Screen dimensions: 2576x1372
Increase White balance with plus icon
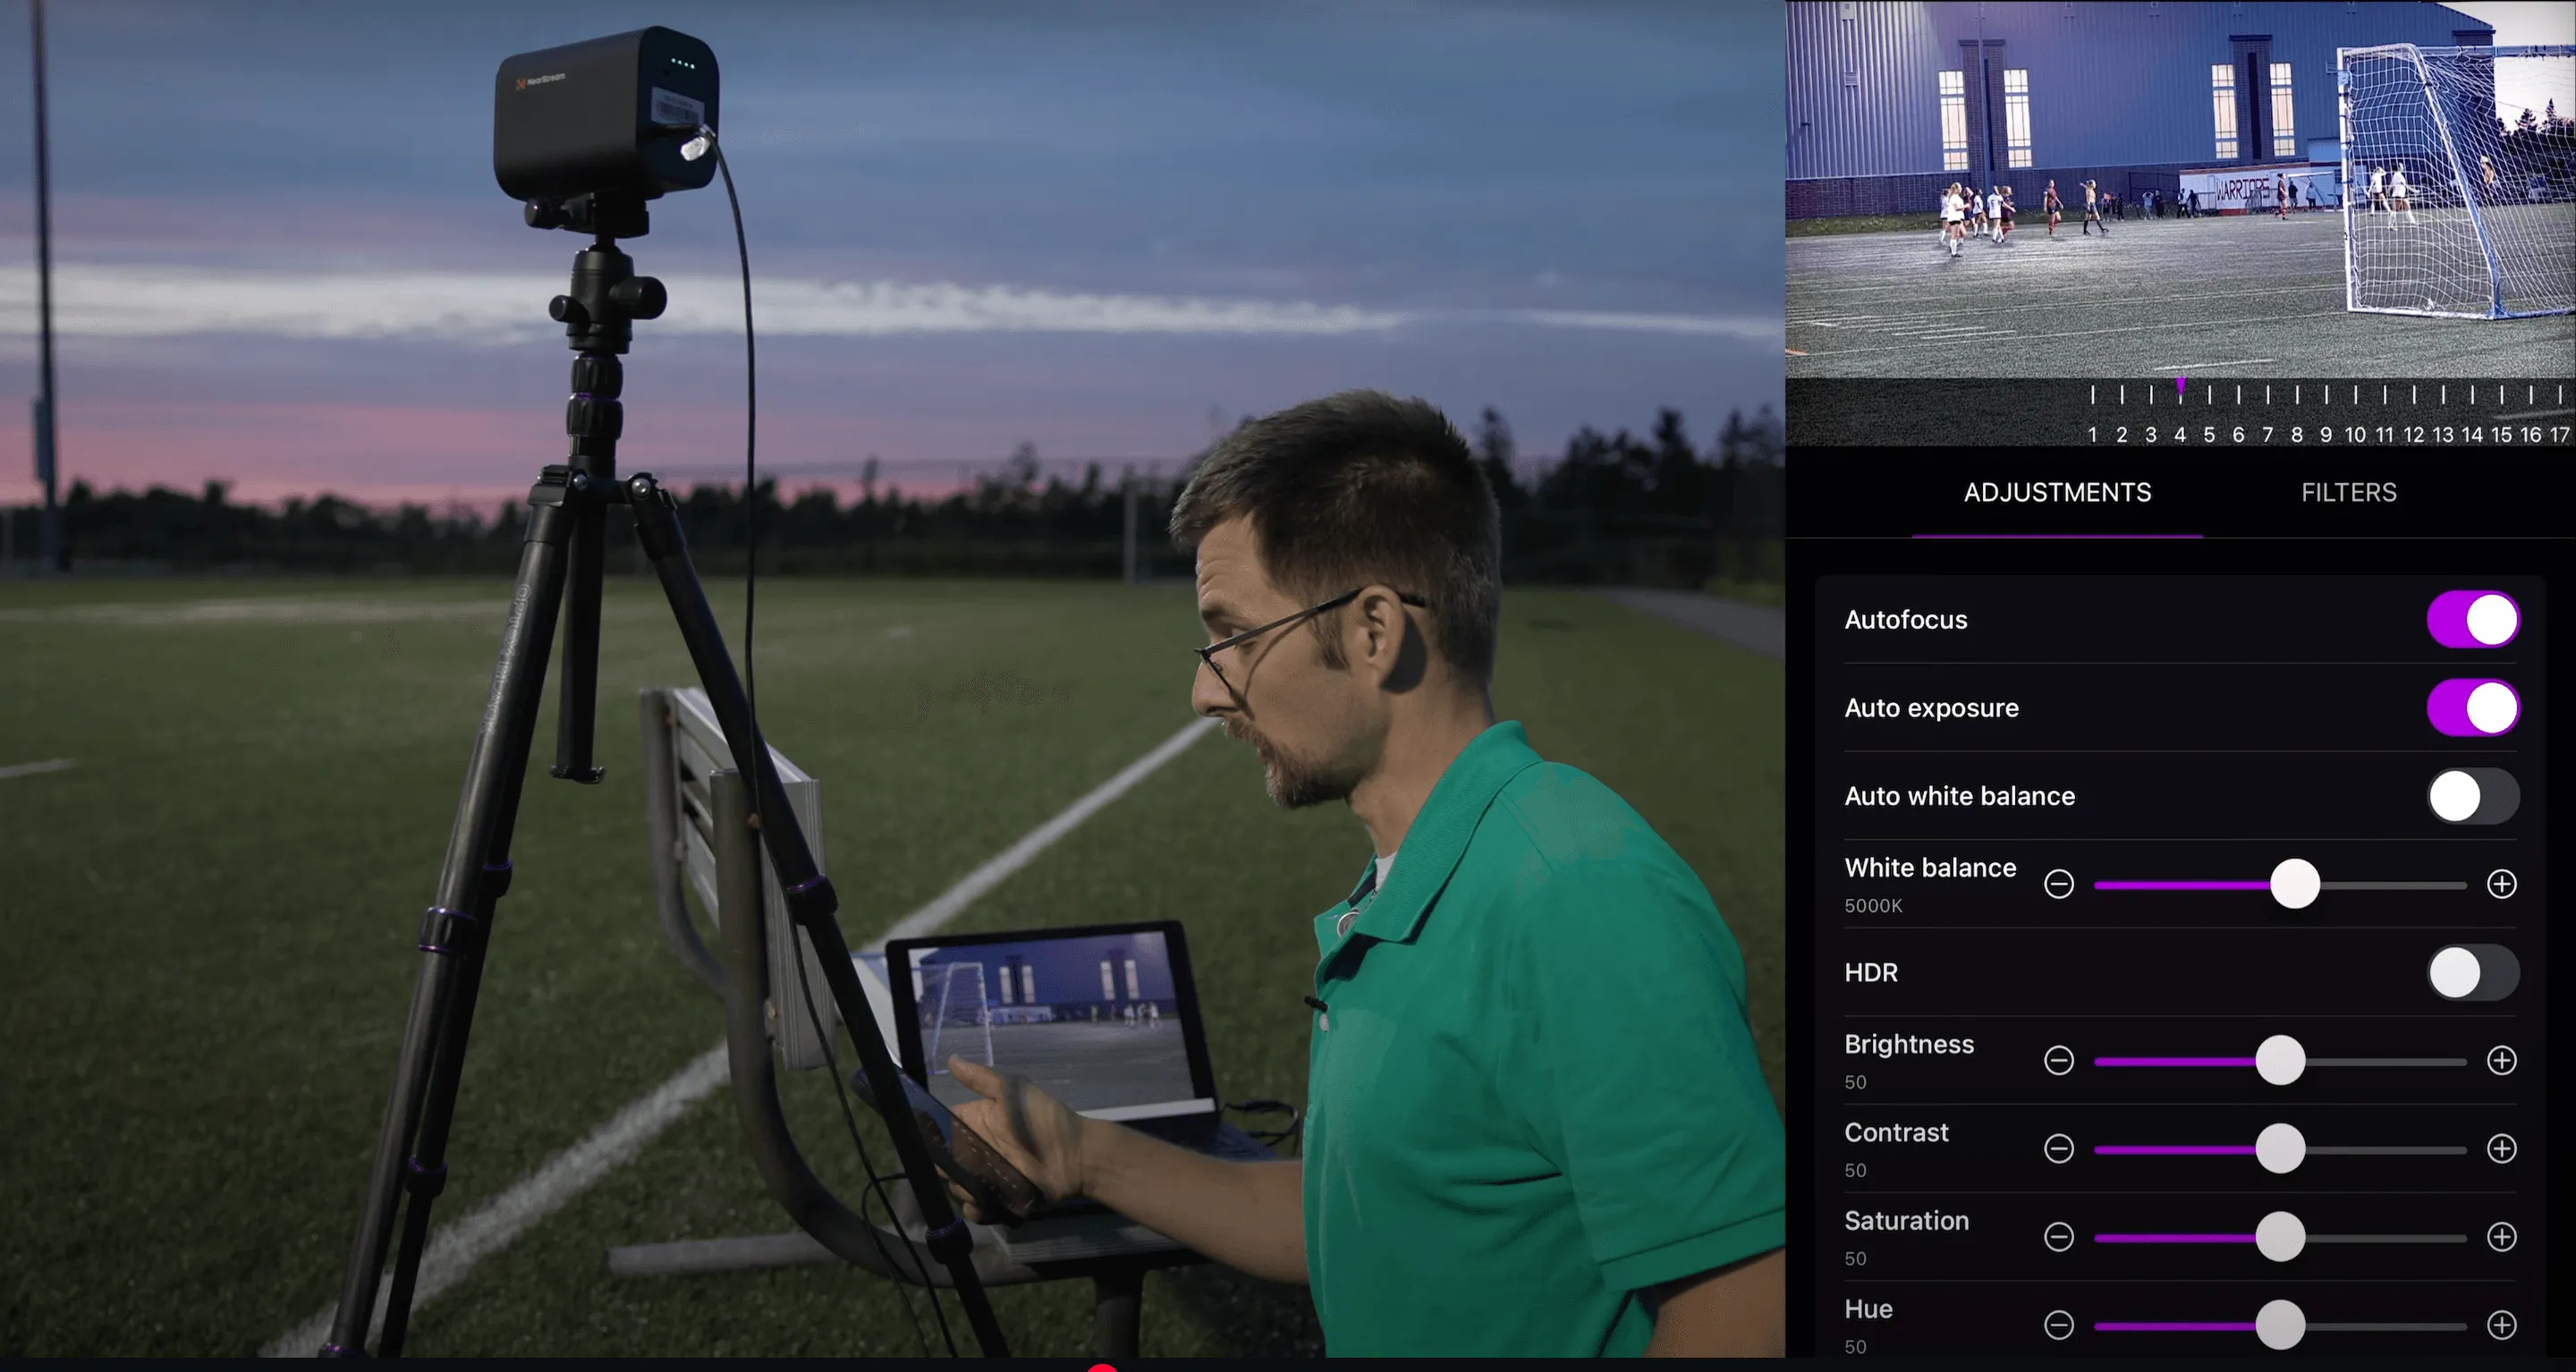coord(2501,884)
